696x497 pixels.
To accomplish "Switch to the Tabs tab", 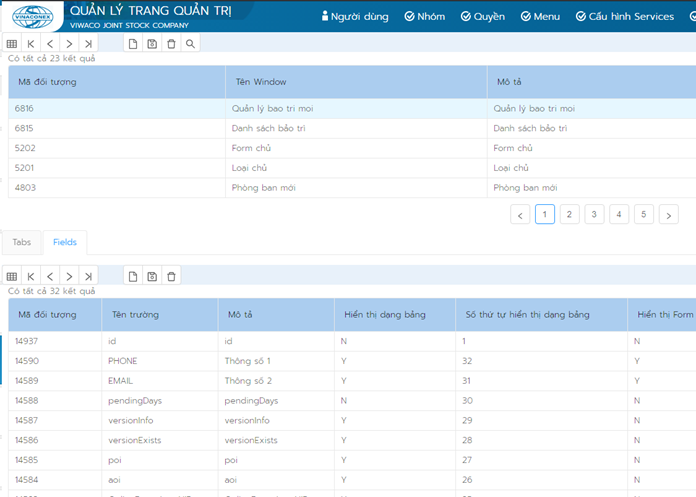I will click(21, 242).
